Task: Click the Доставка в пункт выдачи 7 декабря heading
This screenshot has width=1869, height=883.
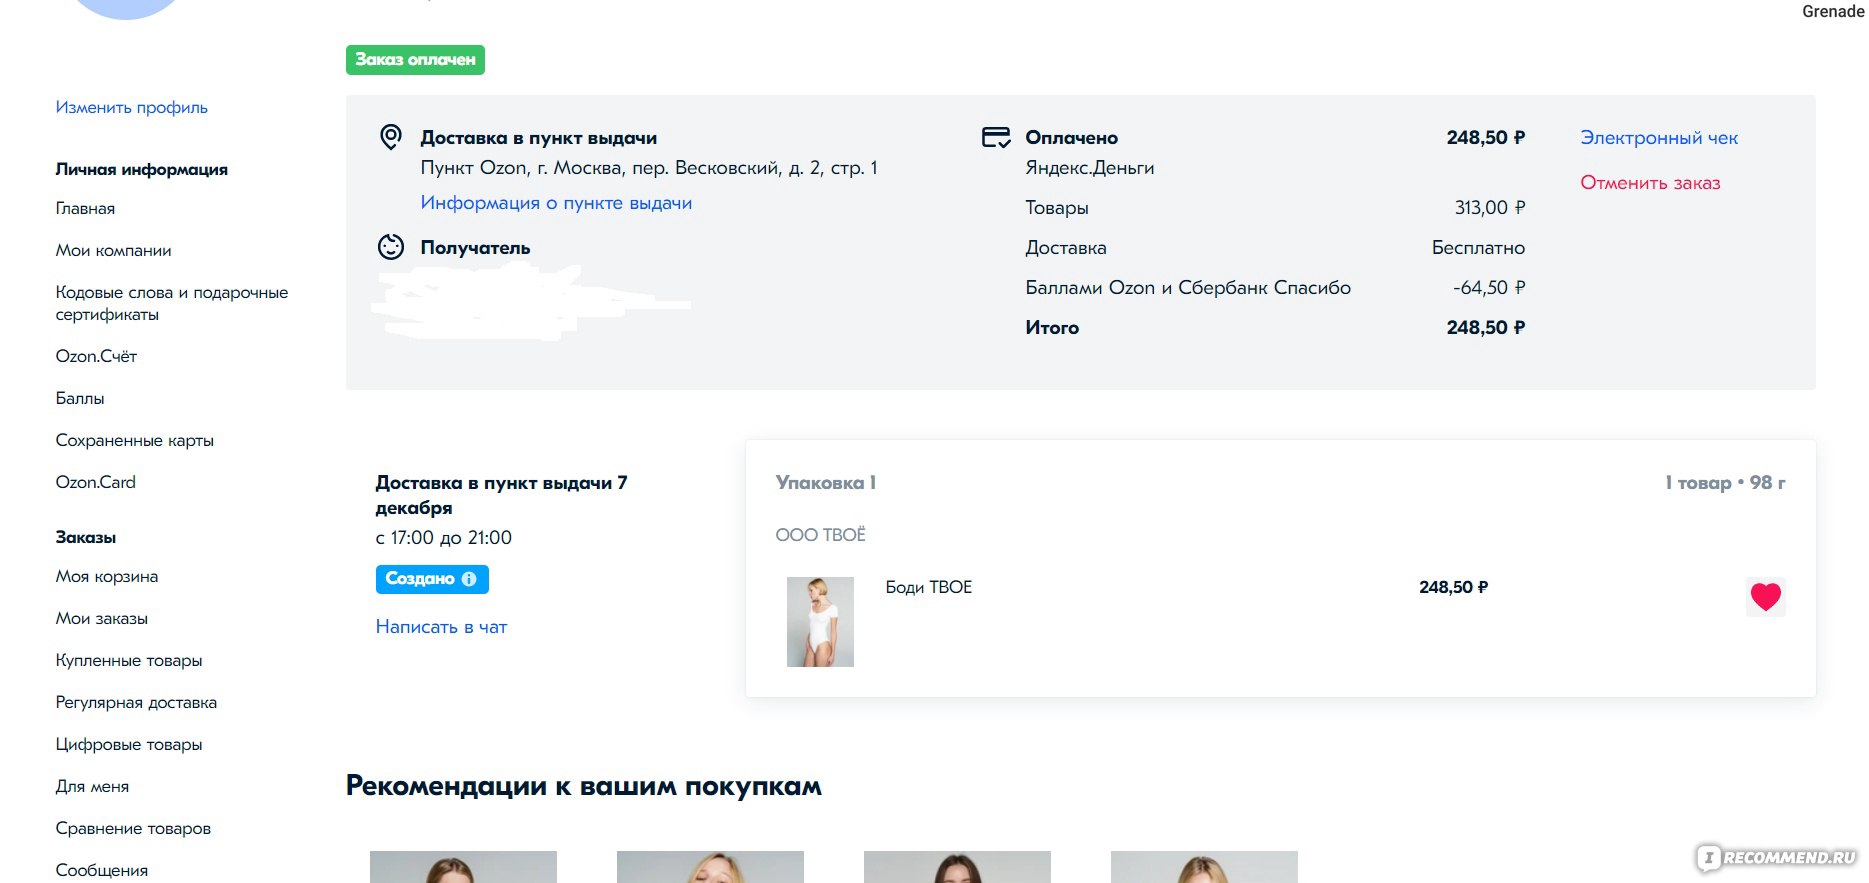Action: [x=501, y=495]
